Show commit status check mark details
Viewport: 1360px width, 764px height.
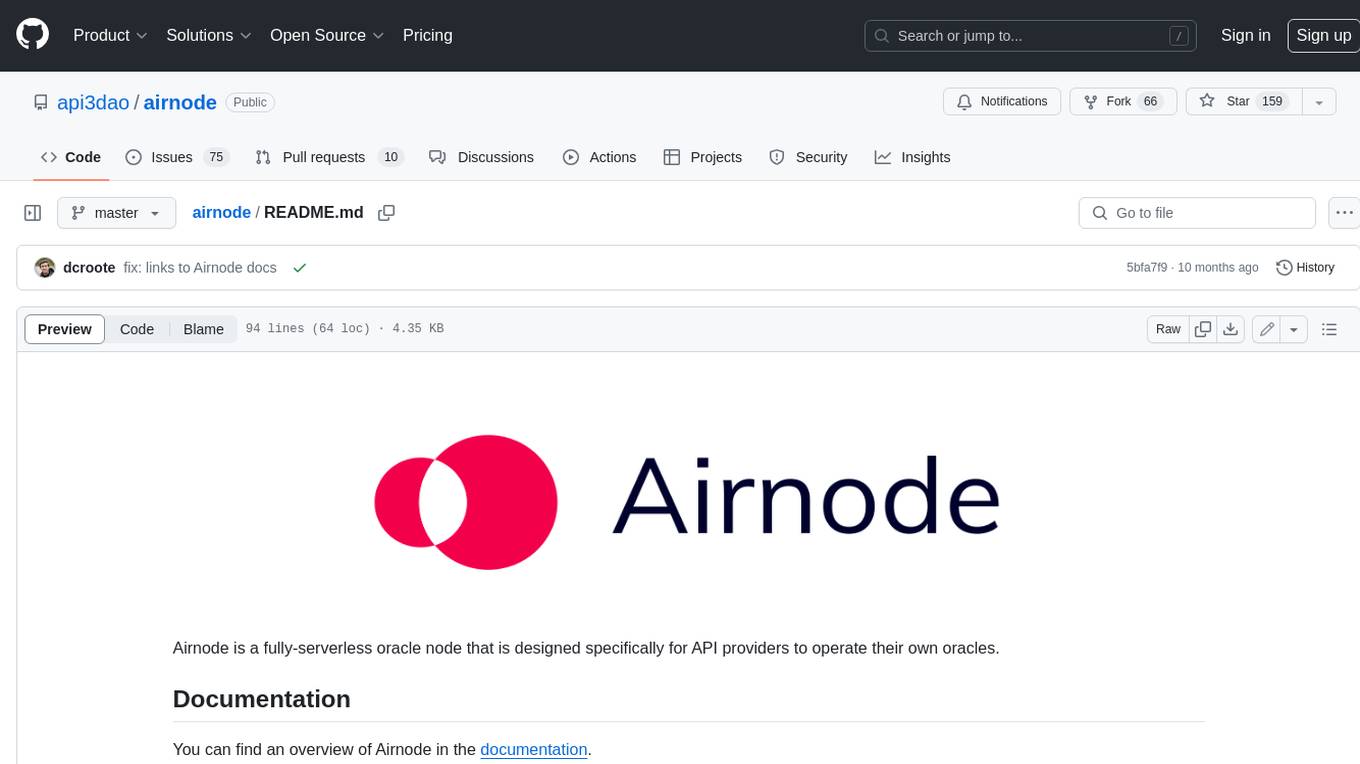pos(299,268)
